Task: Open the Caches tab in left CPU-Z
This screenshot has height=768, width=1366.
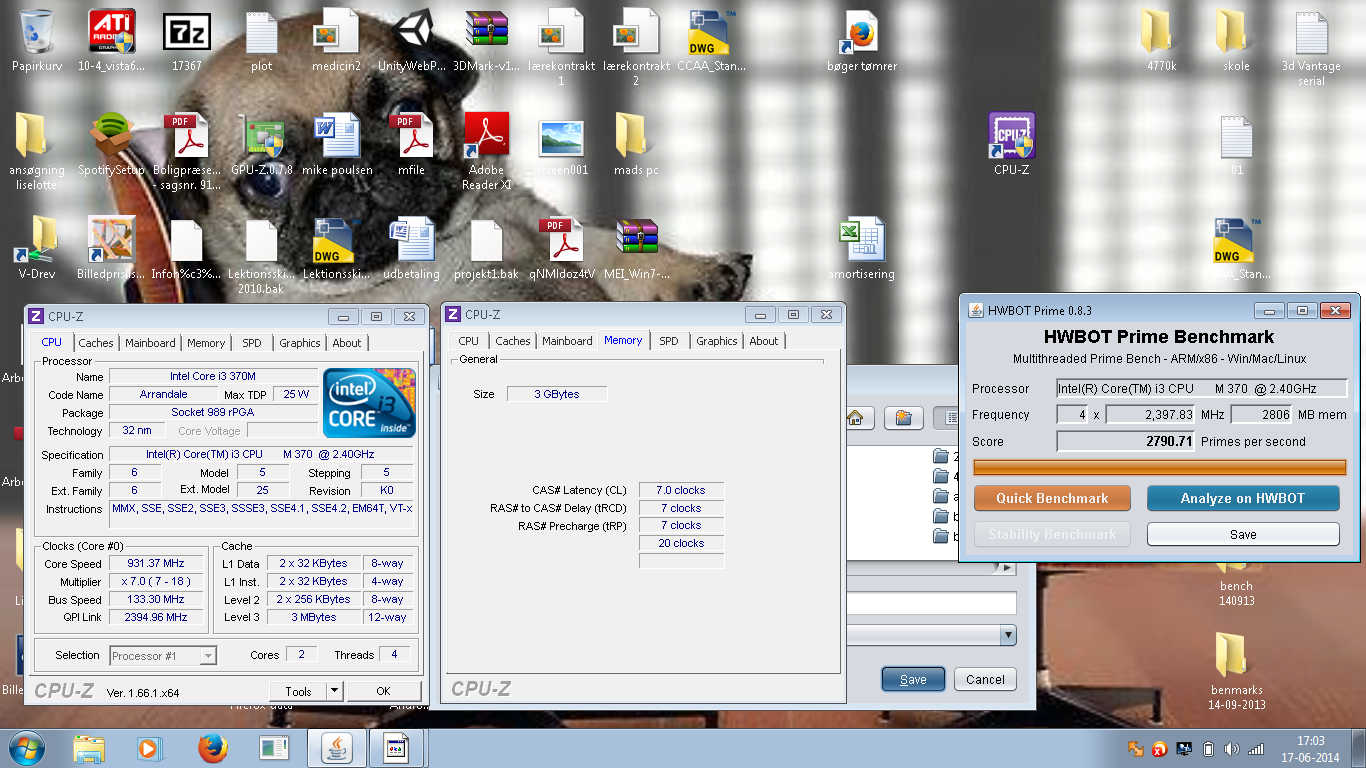Action: click(96, 343)
